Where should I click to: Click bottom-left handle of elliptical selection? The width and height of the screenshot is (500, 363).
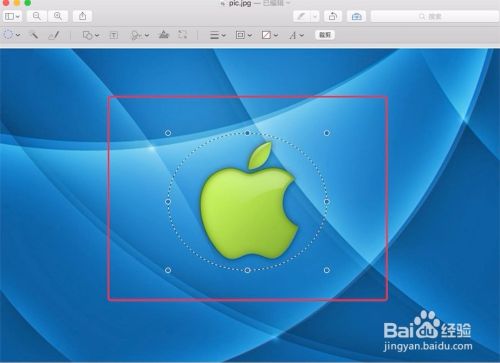tap(168, 270)
